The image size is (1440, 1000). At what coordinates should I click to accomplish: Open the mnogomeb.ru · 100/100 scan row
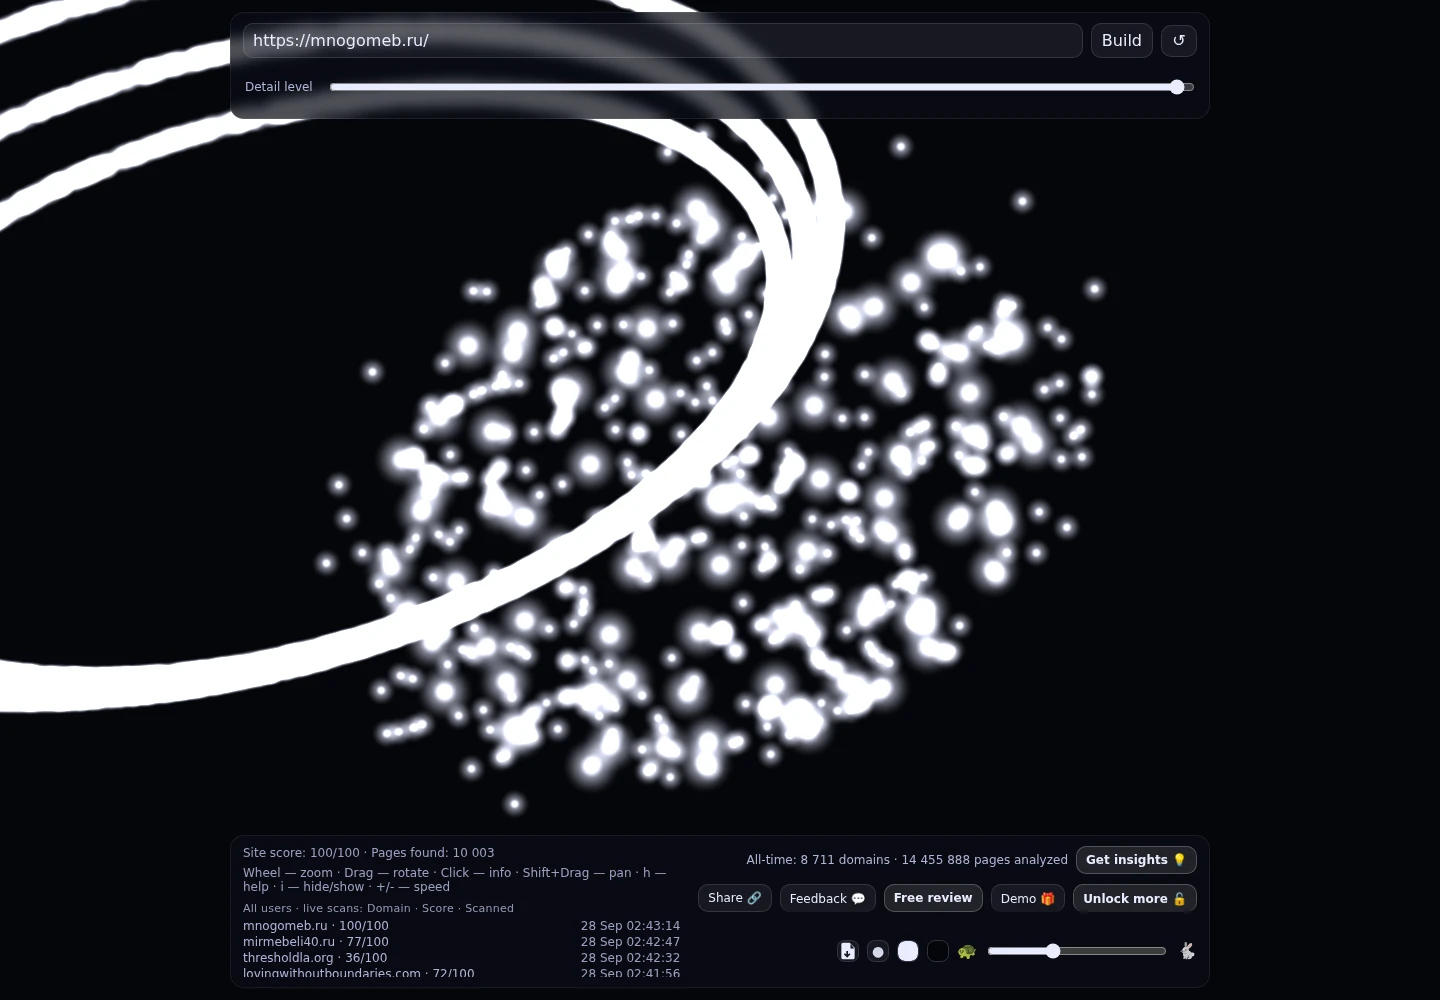[x=461, y=926]
